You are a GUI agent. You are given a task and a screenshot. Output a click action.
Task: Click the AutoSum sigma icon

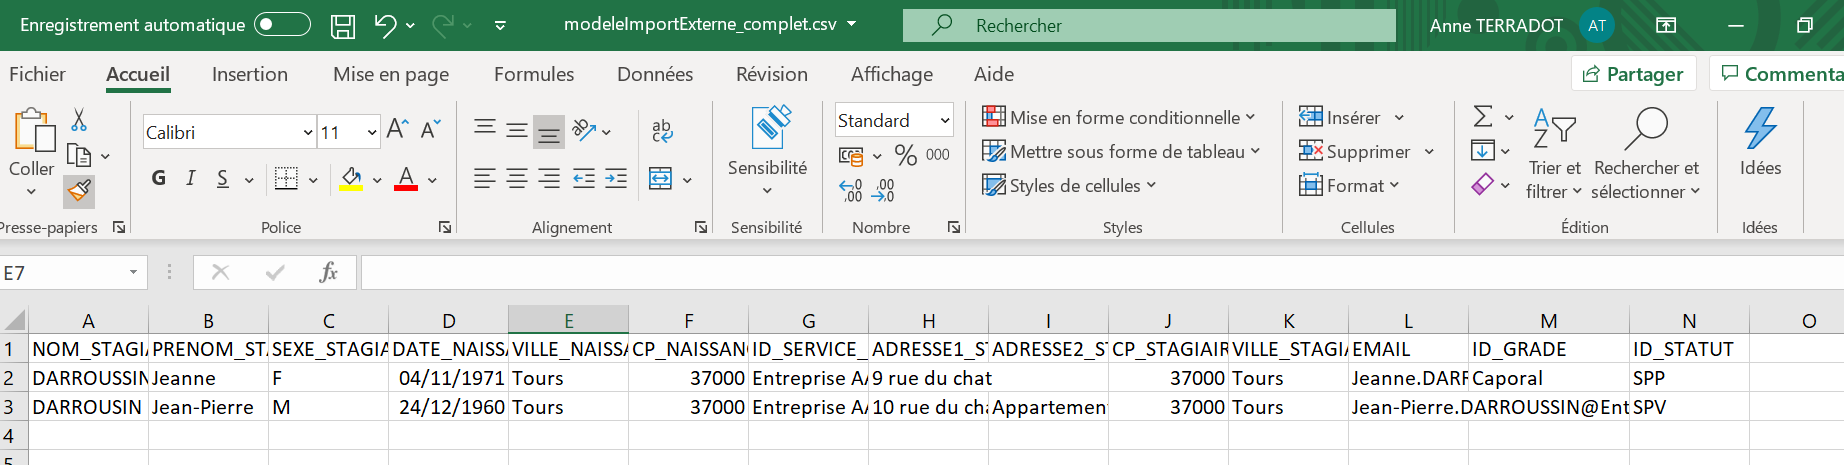[1483, 117]
